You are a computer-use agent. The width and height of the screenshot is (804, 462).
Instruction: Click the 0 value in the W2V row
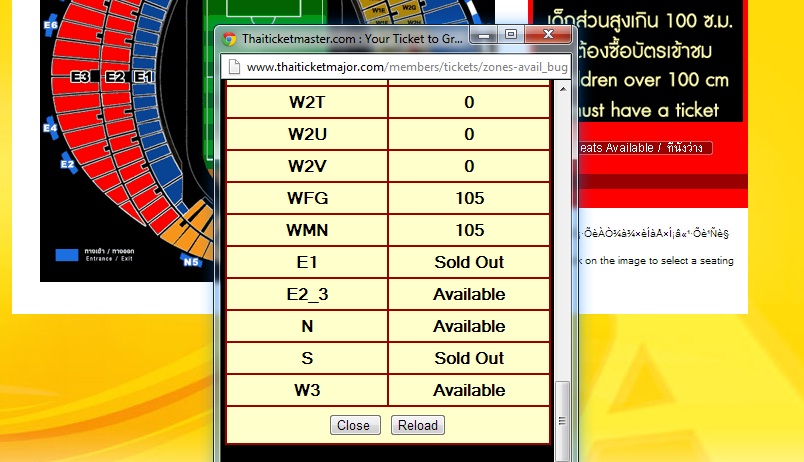pos(469,166)
